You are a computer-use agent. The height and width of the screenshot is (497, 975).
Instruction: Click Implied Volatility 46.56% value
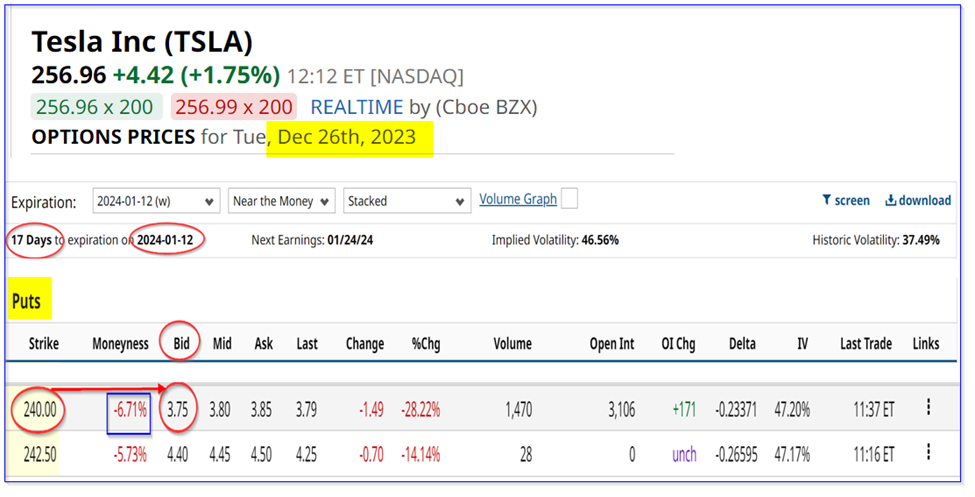pos(599,240)
